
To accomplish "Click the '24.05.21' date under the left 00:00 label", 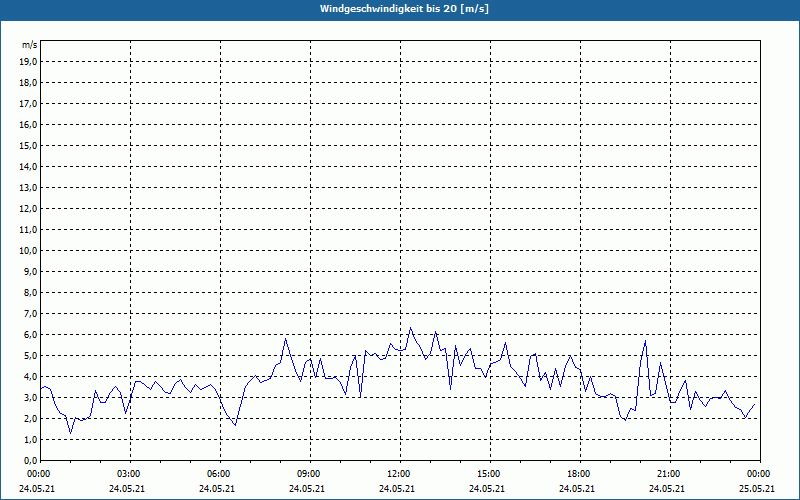I will (x=37, y=489).
